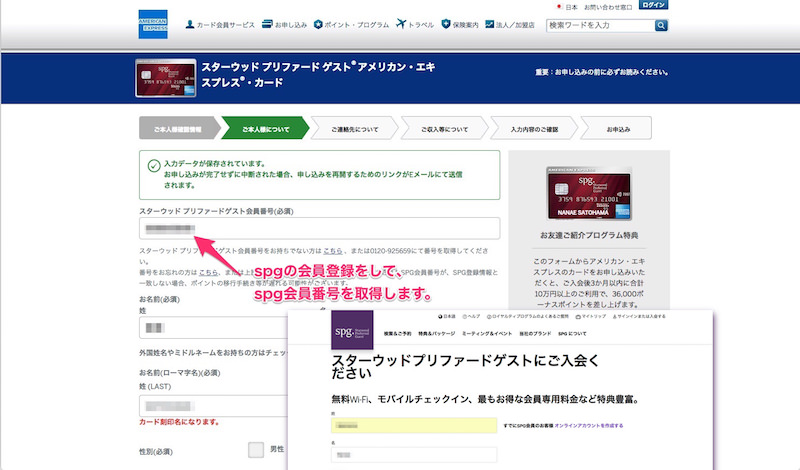Click サインインまたは入会する
Viewport: 800px width, 470px height.
(639, 316)
